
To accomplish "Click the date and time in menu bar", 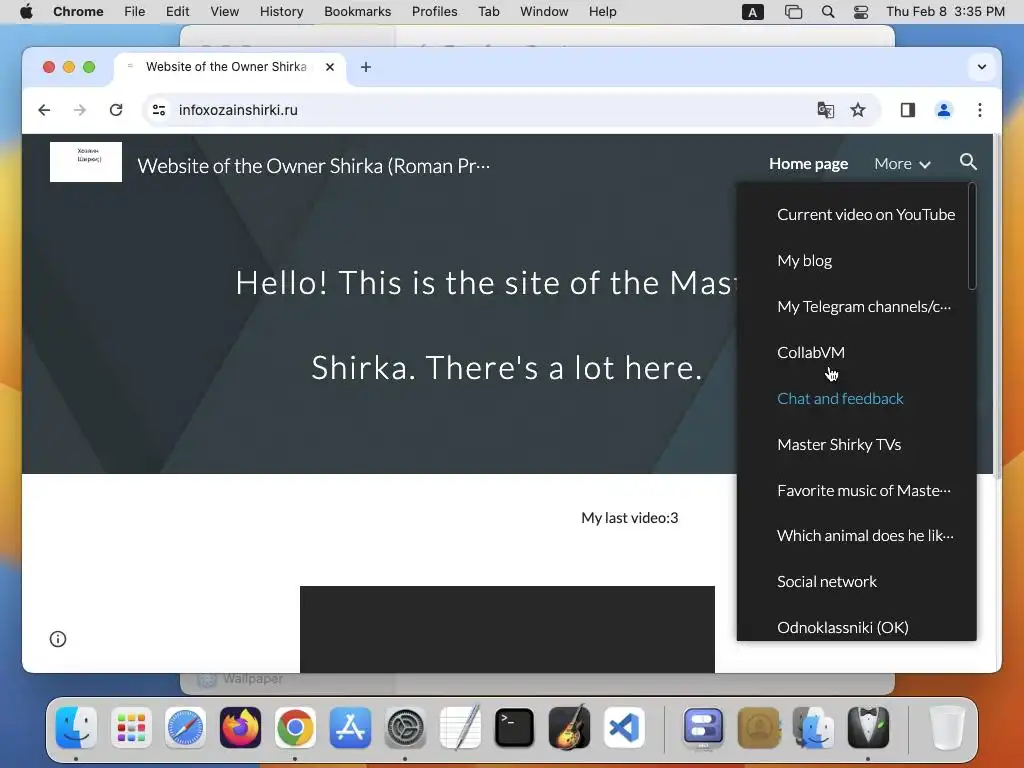I will tap(945, 12).
